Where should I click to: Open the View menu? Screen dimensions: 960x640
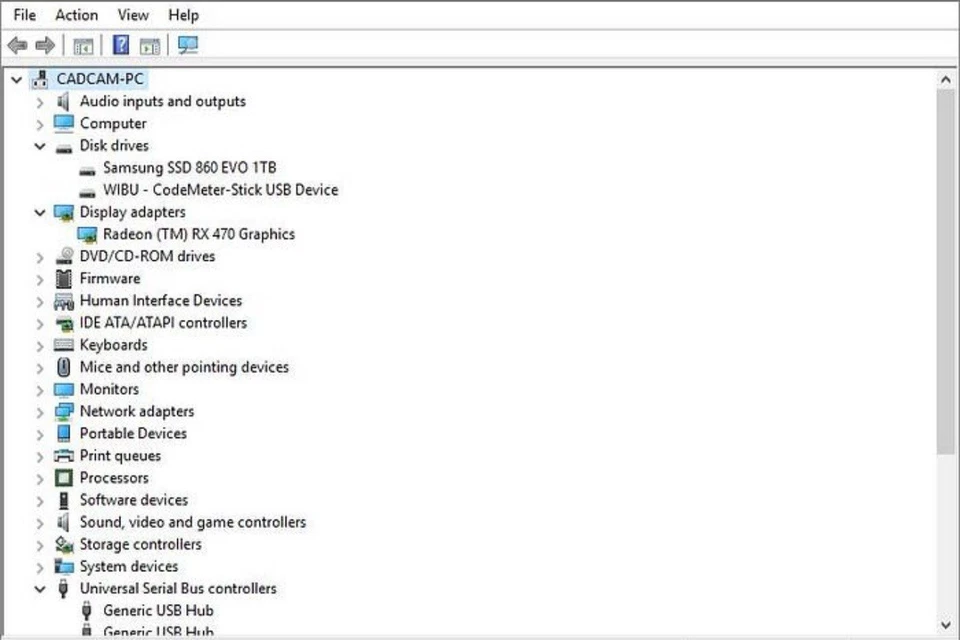coord(133,15)
